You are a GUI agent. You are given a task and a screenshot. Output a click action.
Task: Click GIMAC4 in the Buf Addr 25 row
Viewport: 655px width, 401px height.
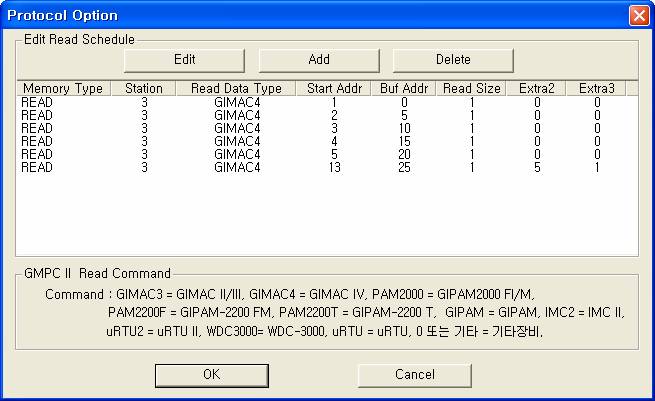tap(237, 167)
